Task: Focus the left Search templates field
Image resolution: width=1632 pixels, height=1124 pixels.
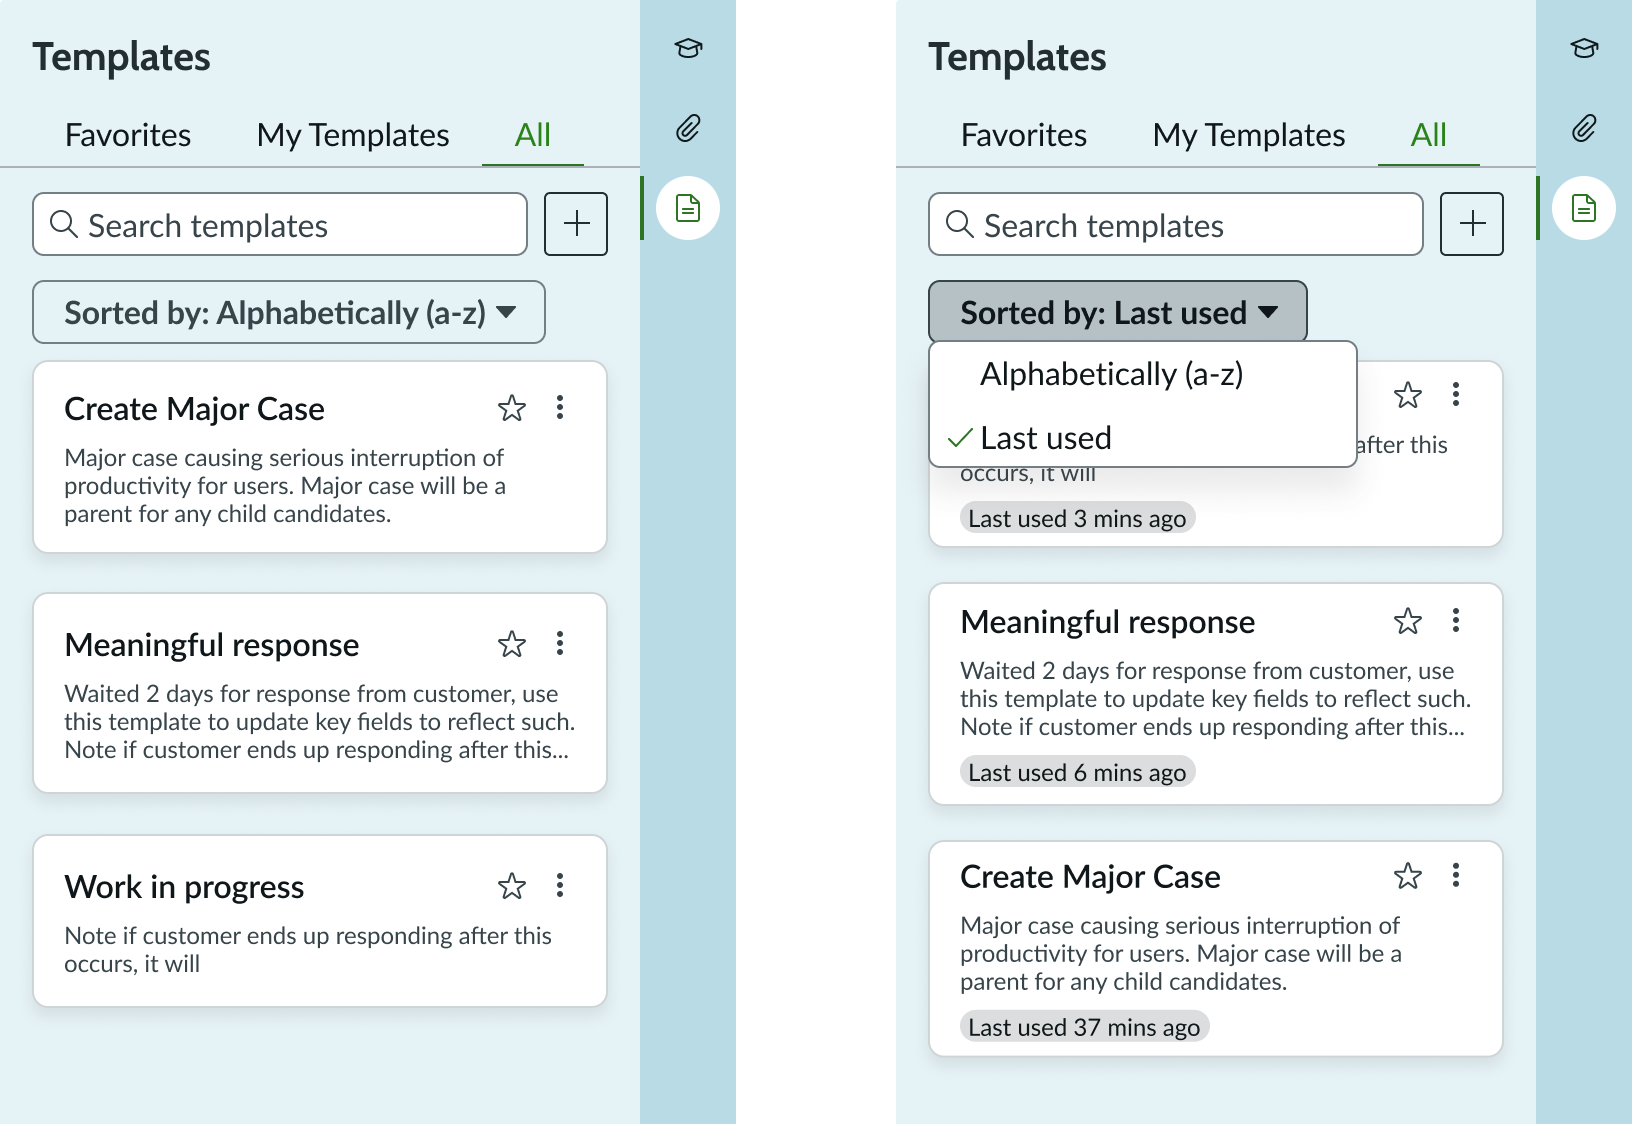Action: click(x=280, y=225)
